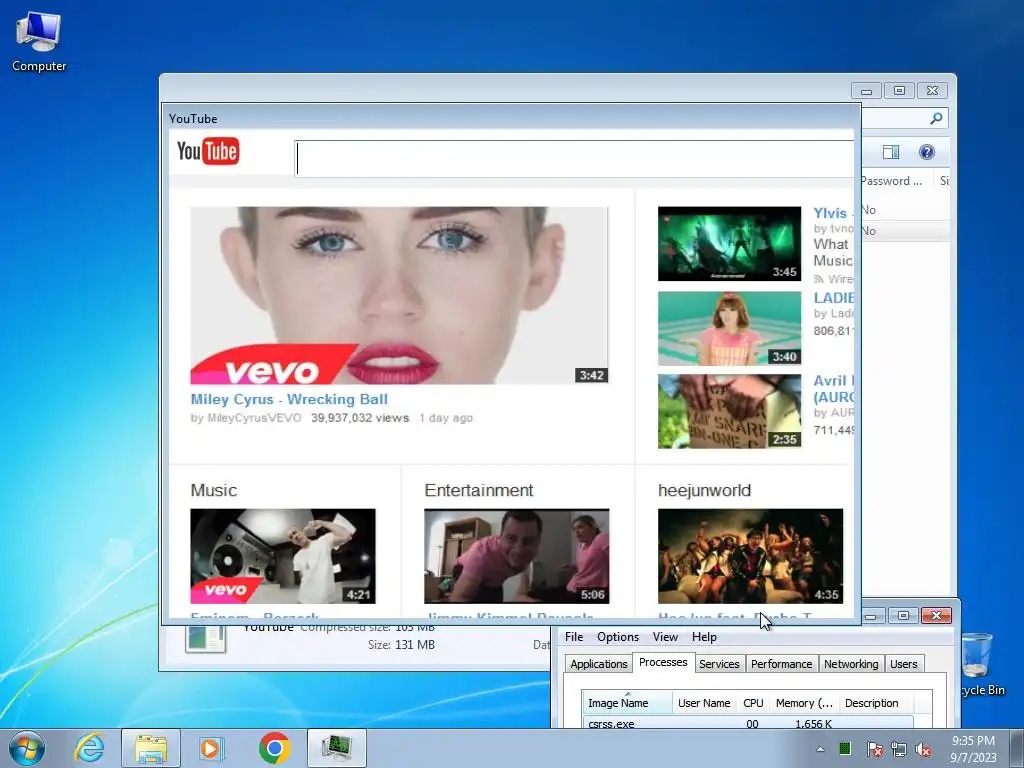Open the Action Center flag tray icon

pos(874,749)
